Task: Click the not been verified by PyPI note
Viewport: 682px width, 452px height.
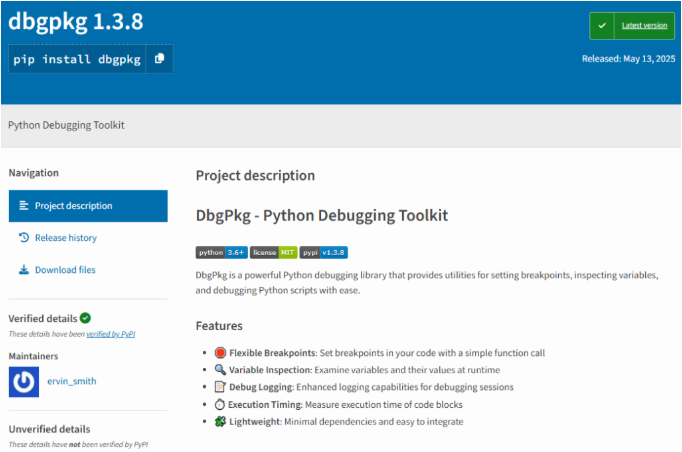Action: (x=78, y=445)
